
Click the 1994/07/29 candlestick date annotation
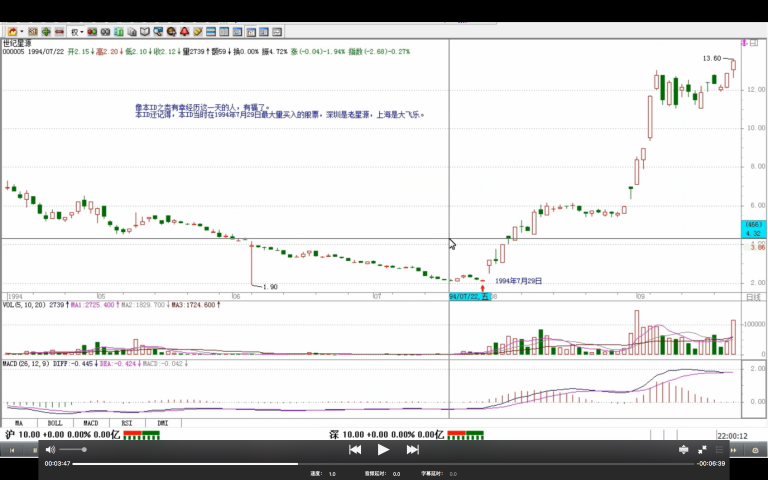[x=518, y=282]
